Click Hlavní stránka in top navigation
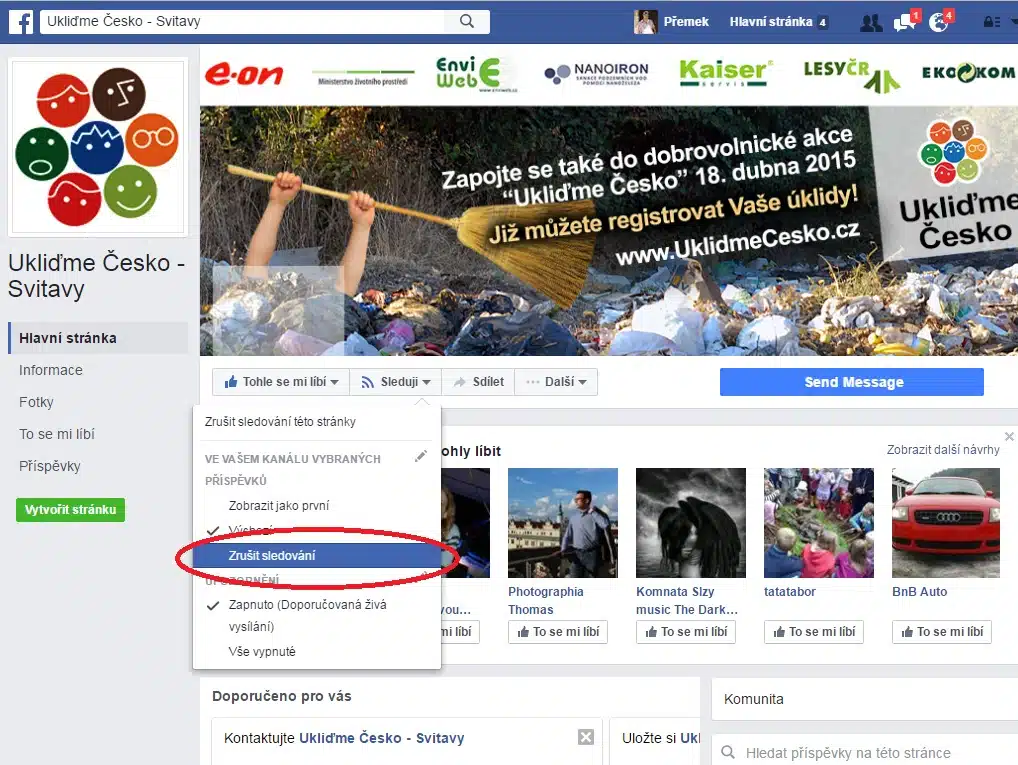The height and width of the screenshot is (765, 1018). pyautogui.click(x=771, y=22)
